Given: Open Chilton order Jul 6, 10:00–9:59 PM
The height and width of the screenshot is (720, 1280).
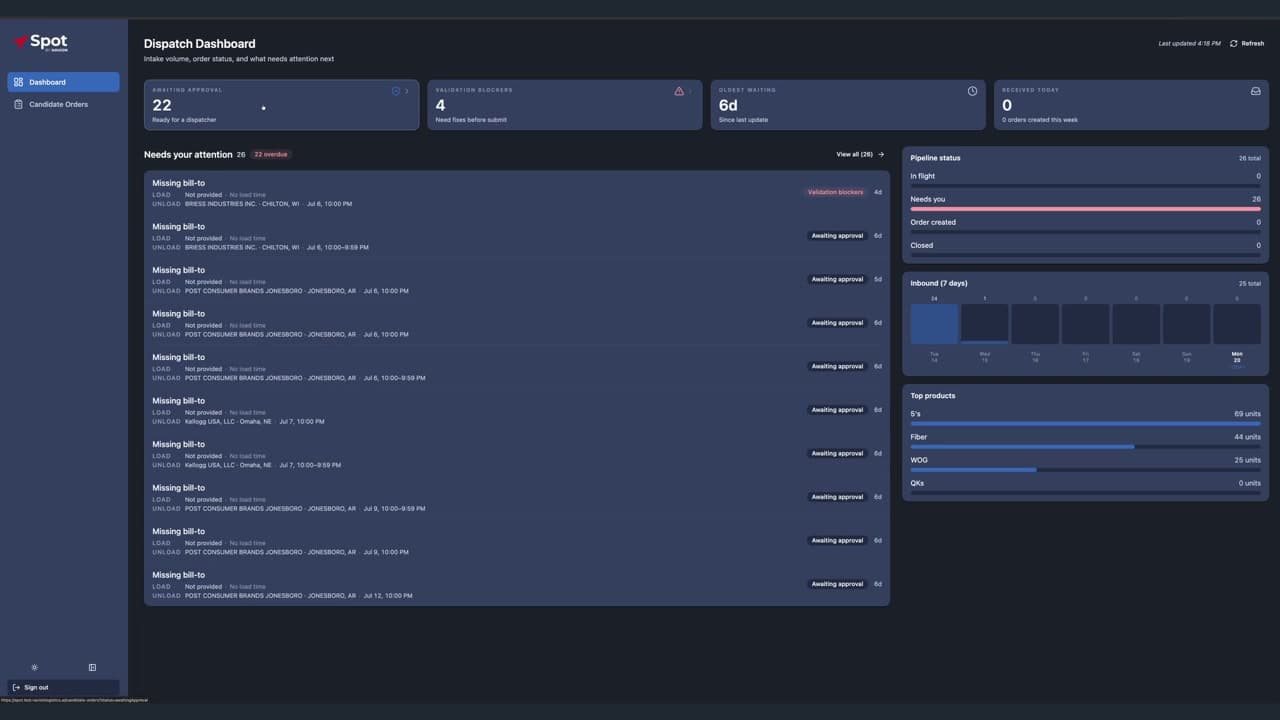Looking at the screenshot, I should click(x=517, y=236).
